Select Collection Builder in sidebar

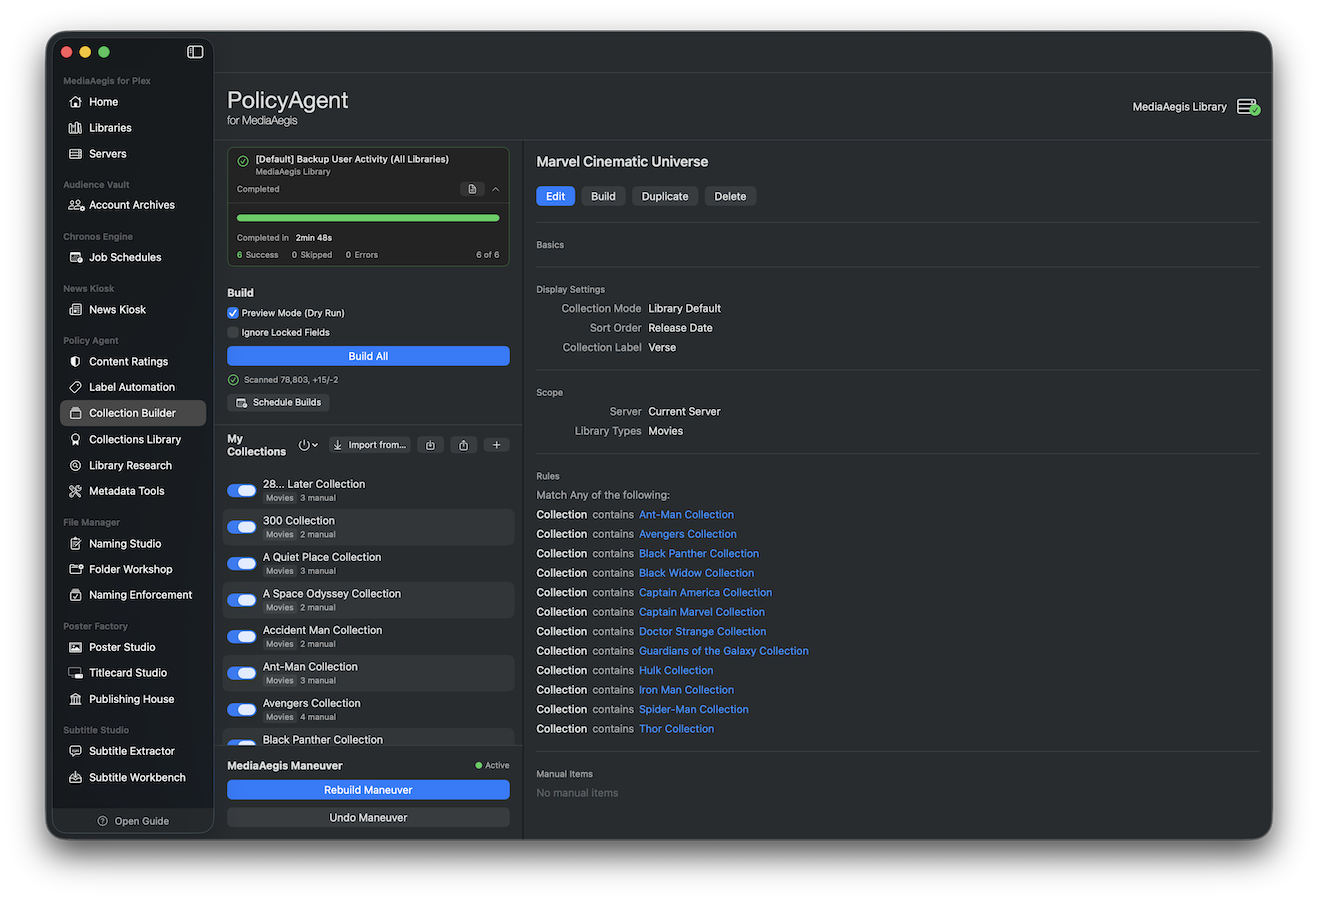(x=133, y=413)
